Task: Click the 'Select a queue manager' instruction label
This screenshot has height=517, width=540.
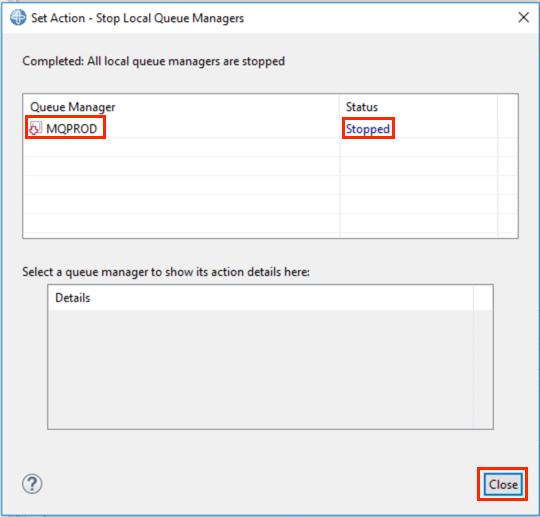Action: (x=166, y=272)
